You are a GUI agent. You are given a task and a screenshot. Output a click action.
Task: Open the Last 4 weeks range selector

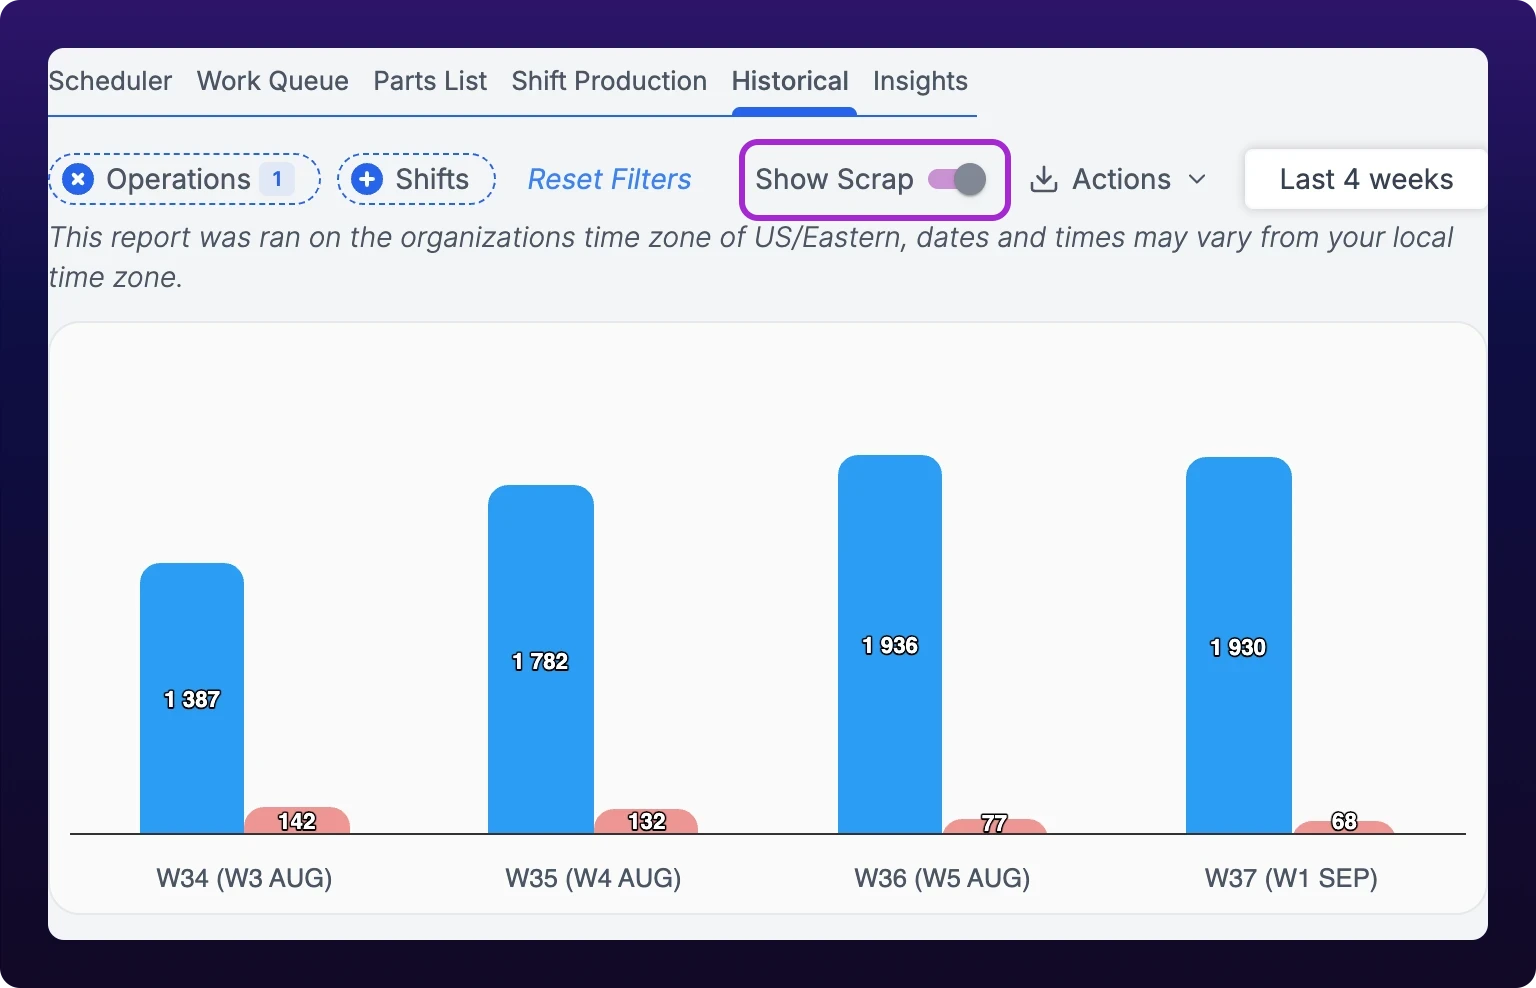1365,179
